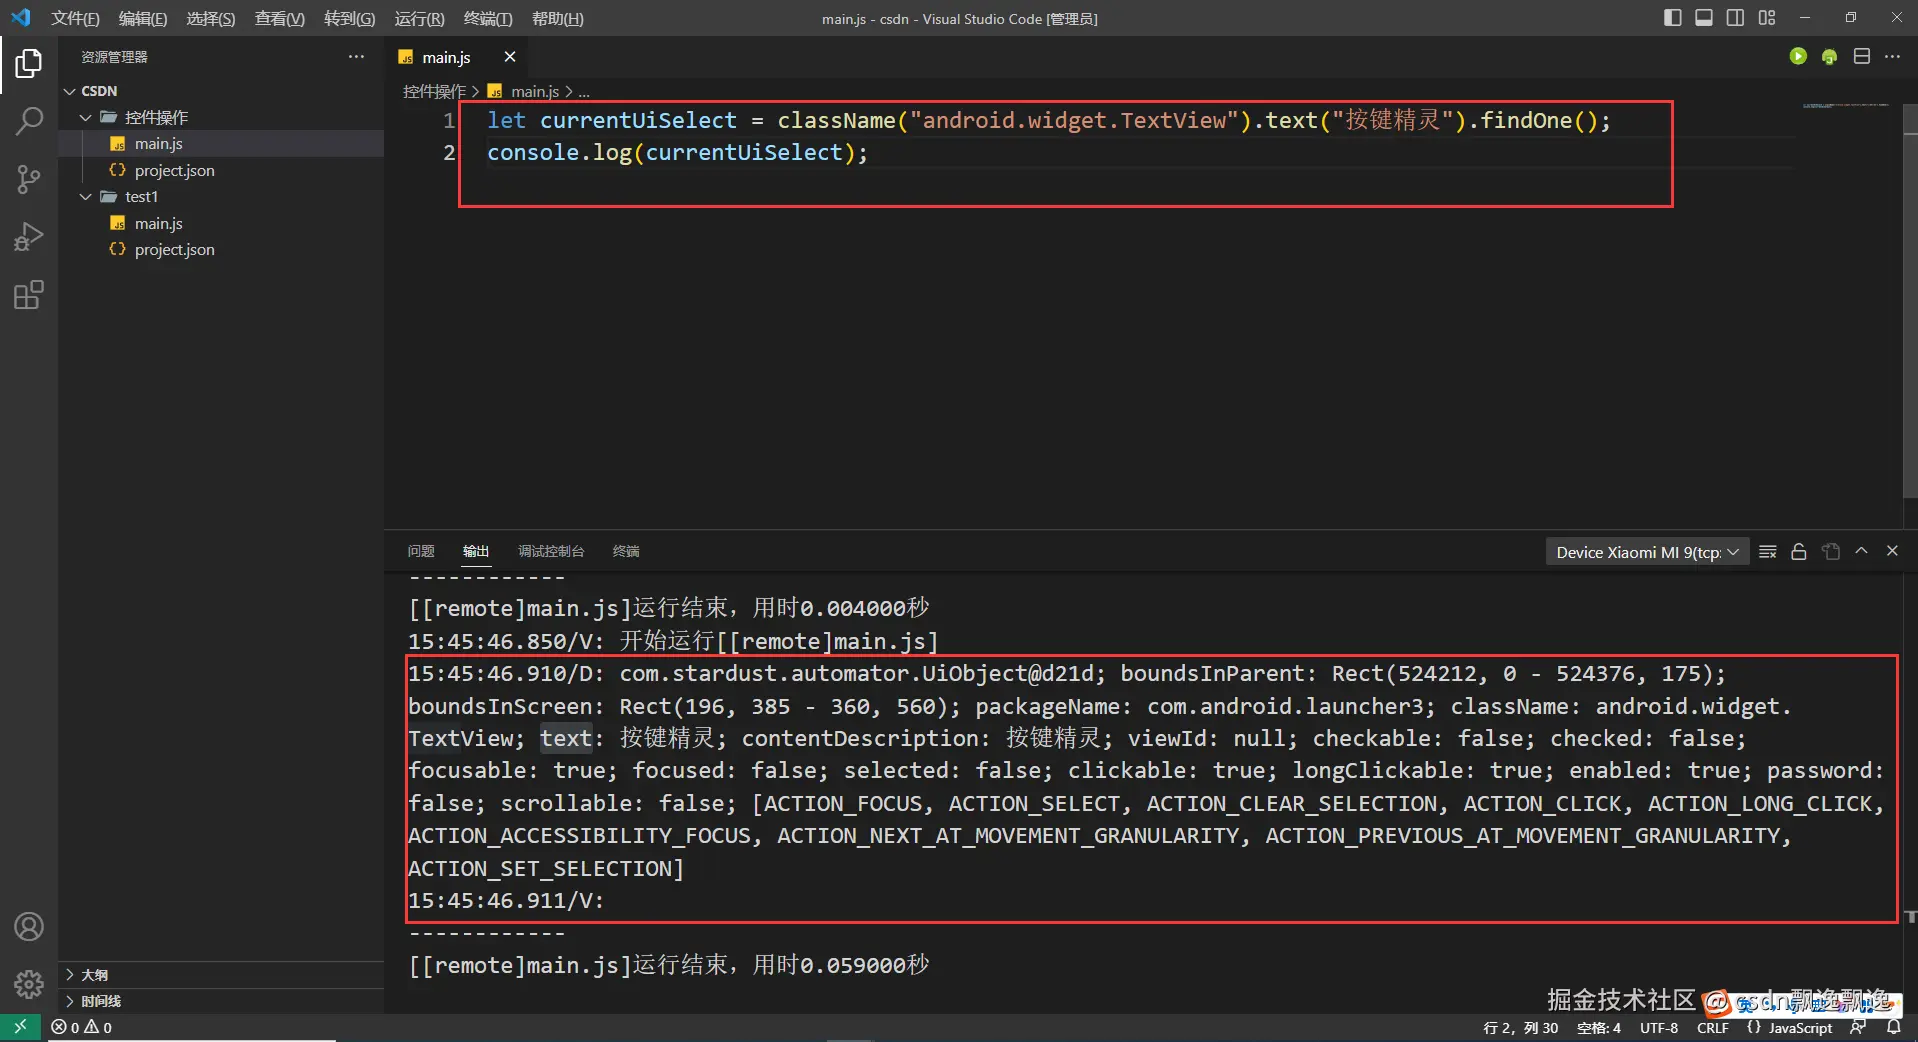
Task: Open project.json under test1 folder
Action: pyautogui.click(x=174, y=250)
